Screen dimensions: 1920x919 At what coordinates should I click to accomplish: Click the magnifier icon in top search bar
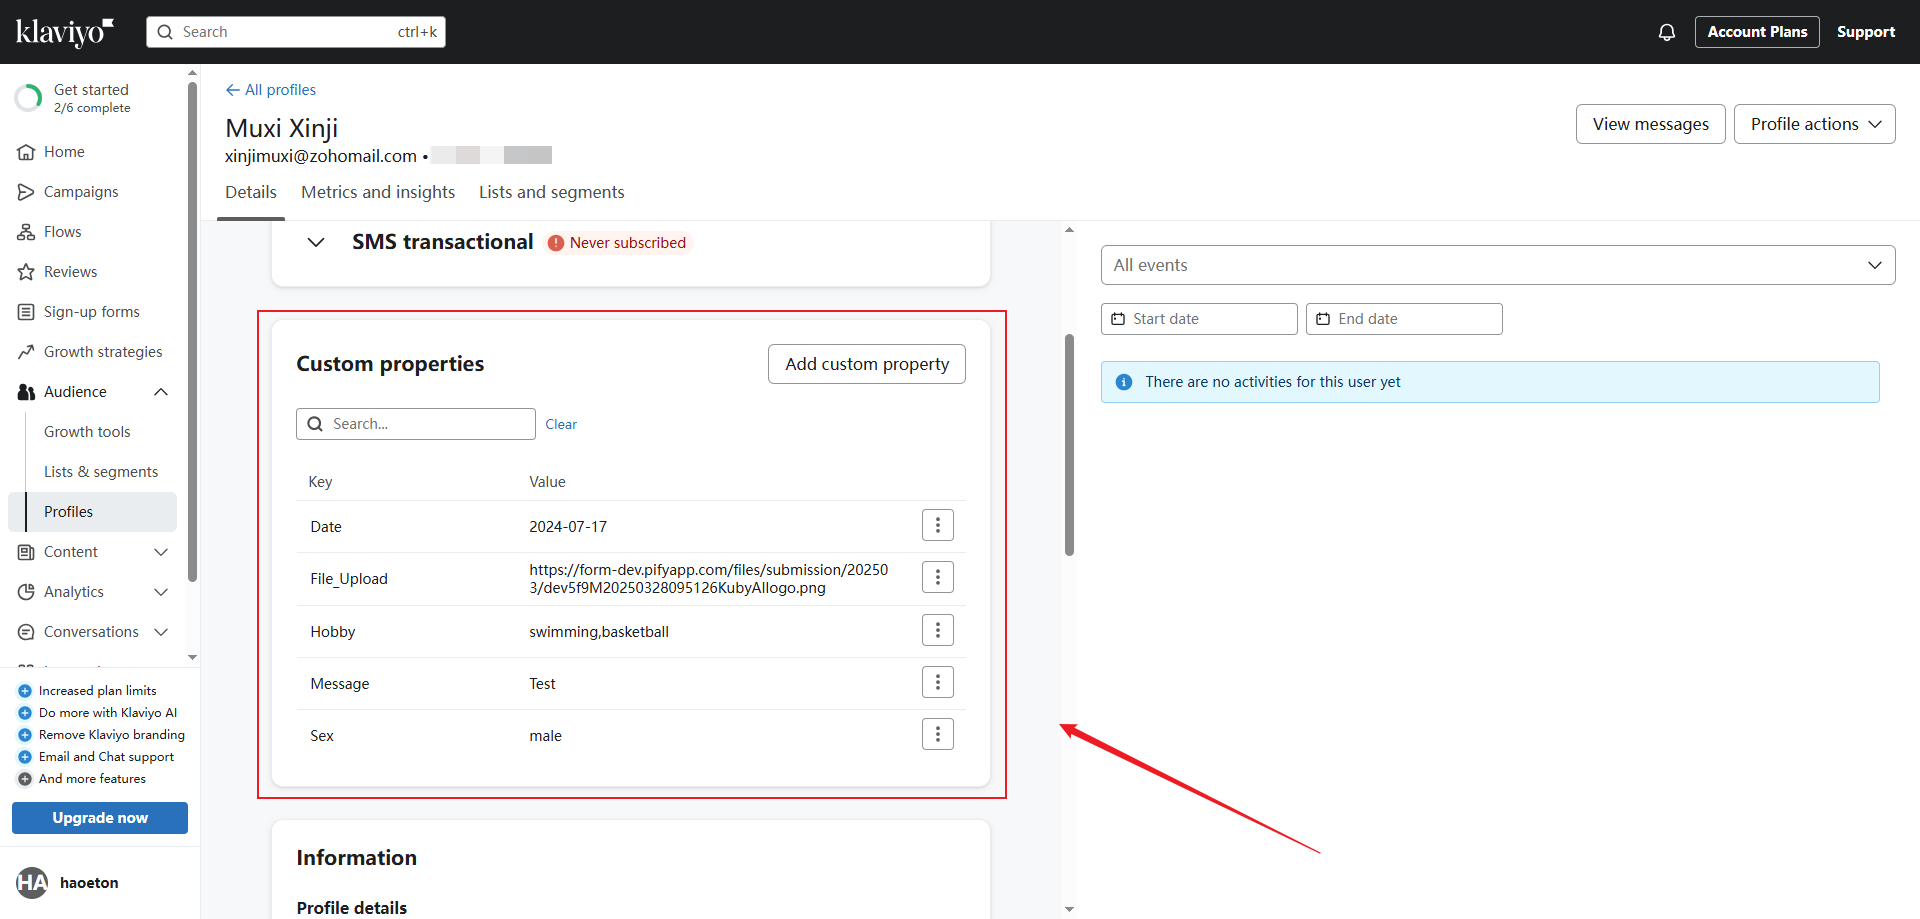coord(165,32)
